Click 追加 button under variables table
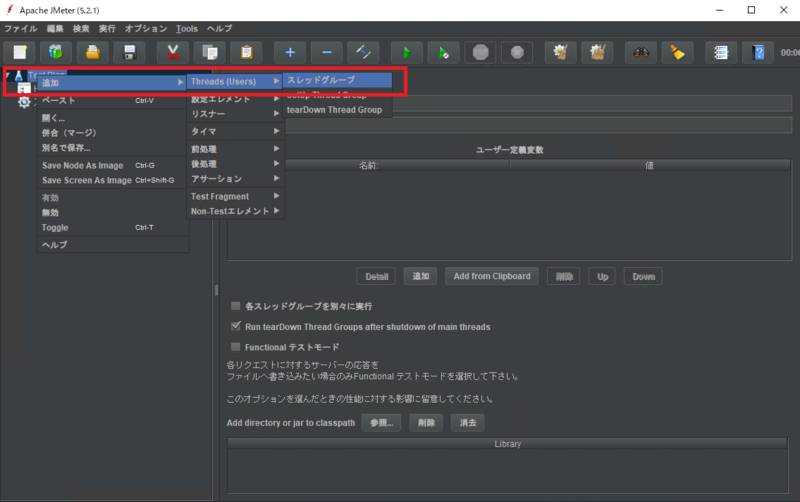The height and width of the screenshot is (502, 800). click(420, 277)
